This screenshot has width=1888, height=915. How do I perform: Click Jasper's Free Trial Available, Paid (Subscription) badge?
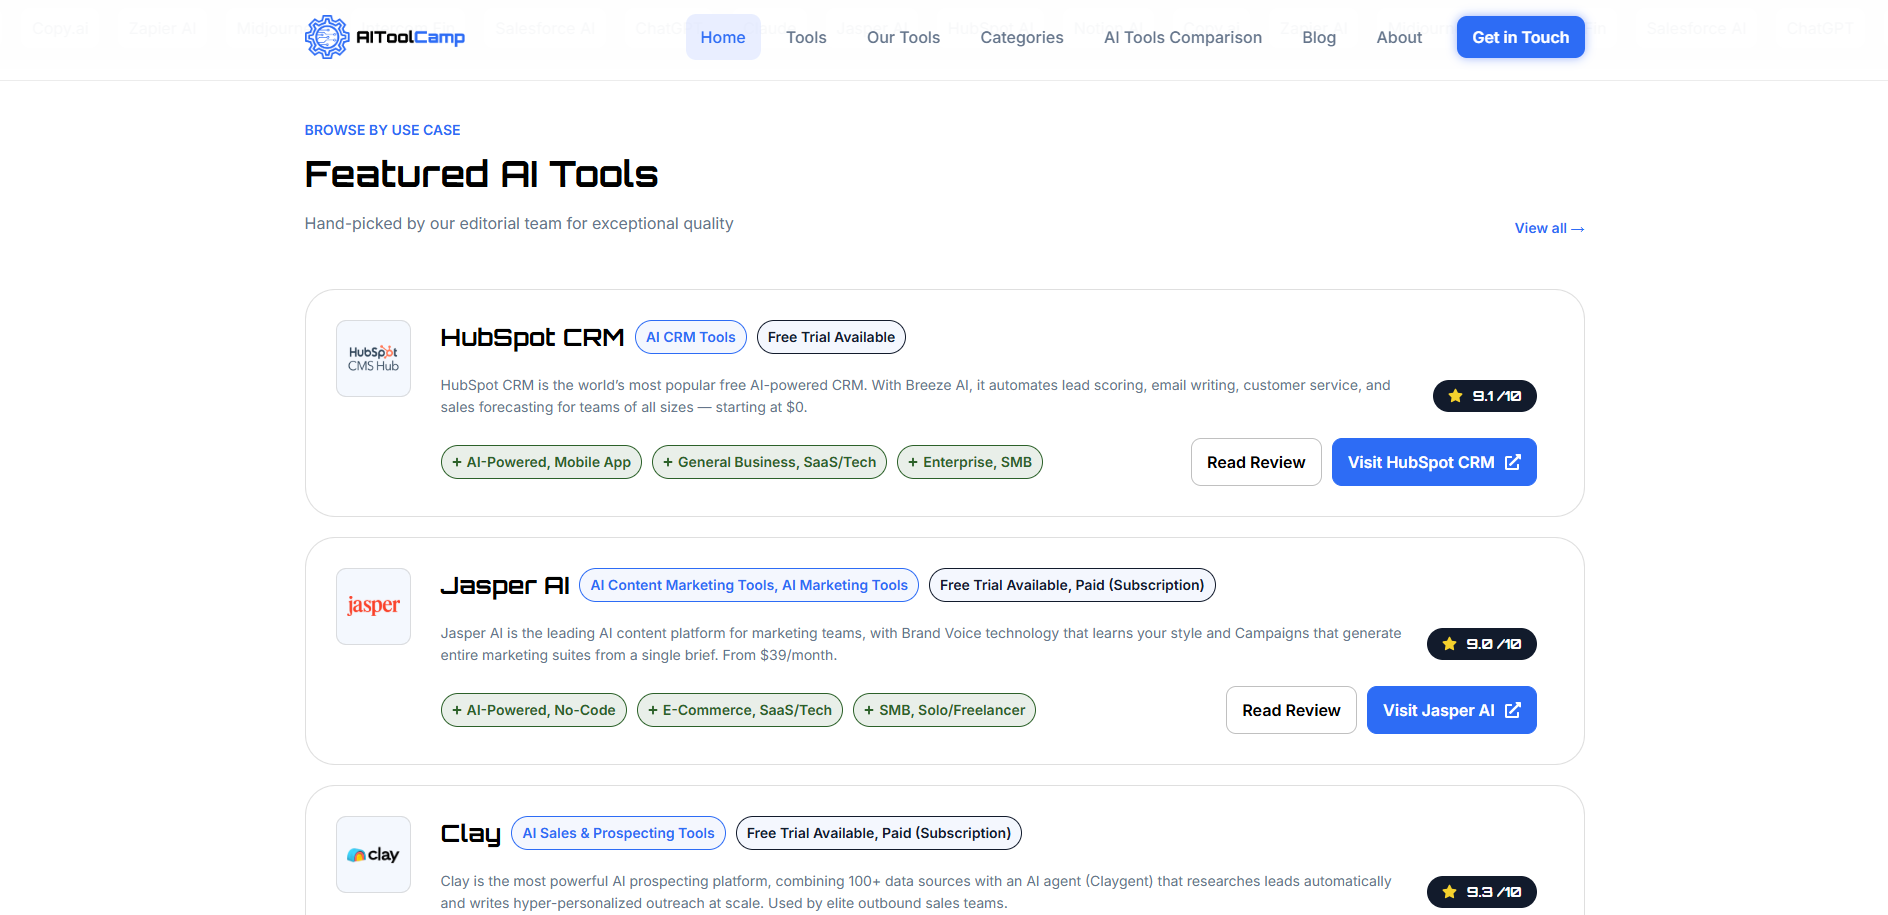[1072, 585]
